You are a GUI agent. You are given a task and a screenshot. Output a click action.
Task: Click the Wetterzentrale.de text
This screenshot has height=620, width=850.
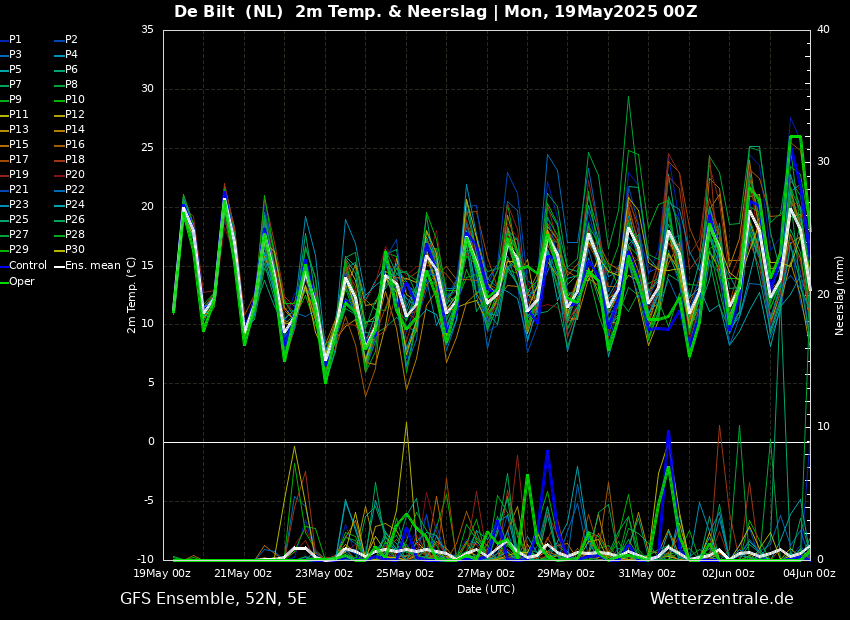pyautogui.click(x=722, y=598)
